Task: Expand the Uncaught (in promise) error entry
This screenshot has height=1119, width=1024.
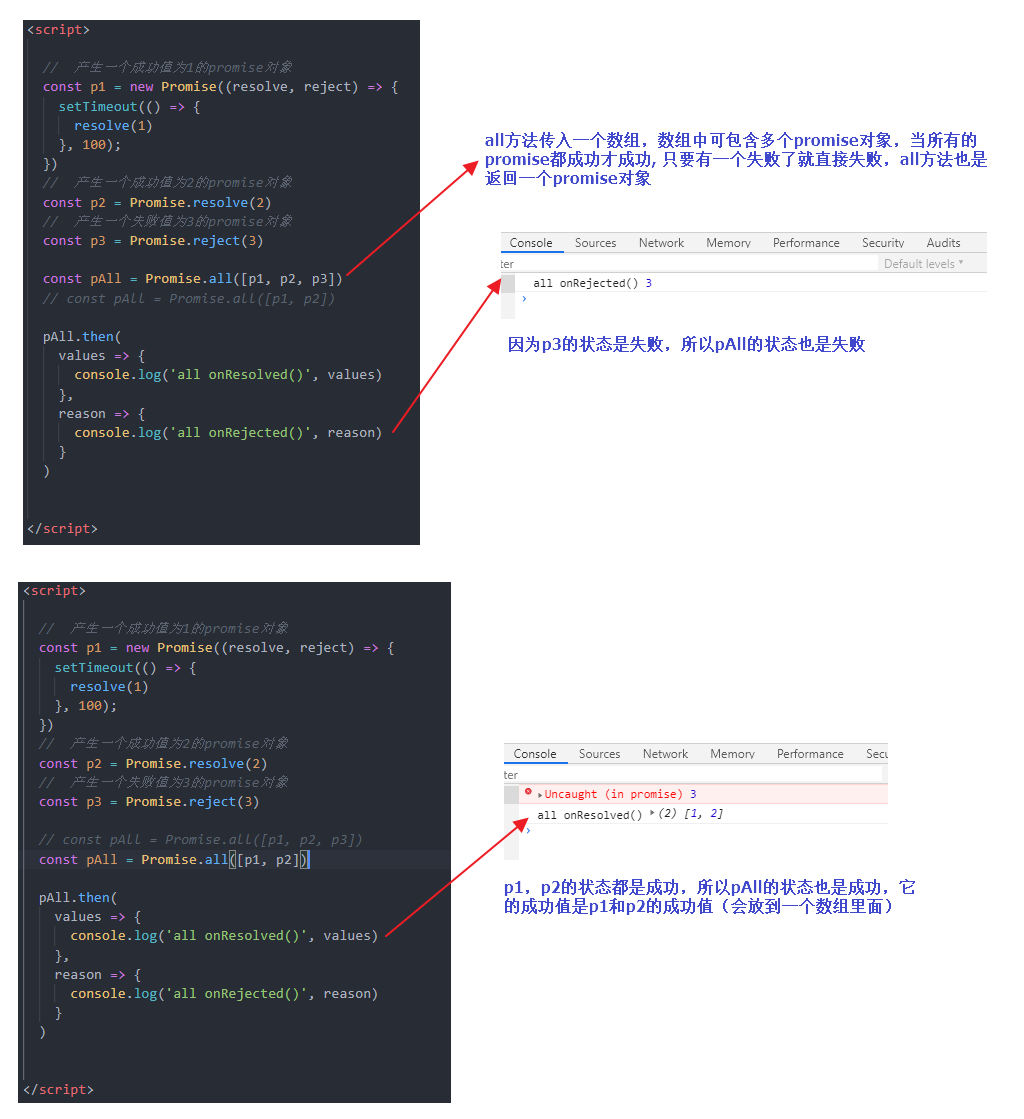Action: tap(539, 794)
